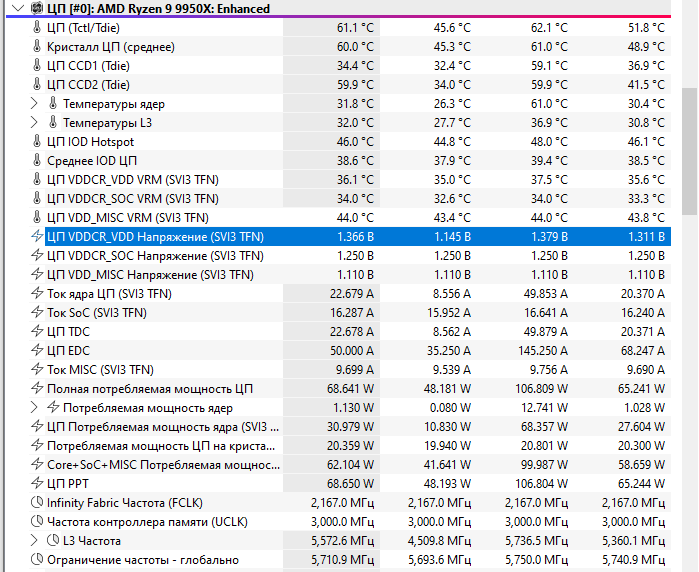Select the ЦП TDC row label

(68, 332)
